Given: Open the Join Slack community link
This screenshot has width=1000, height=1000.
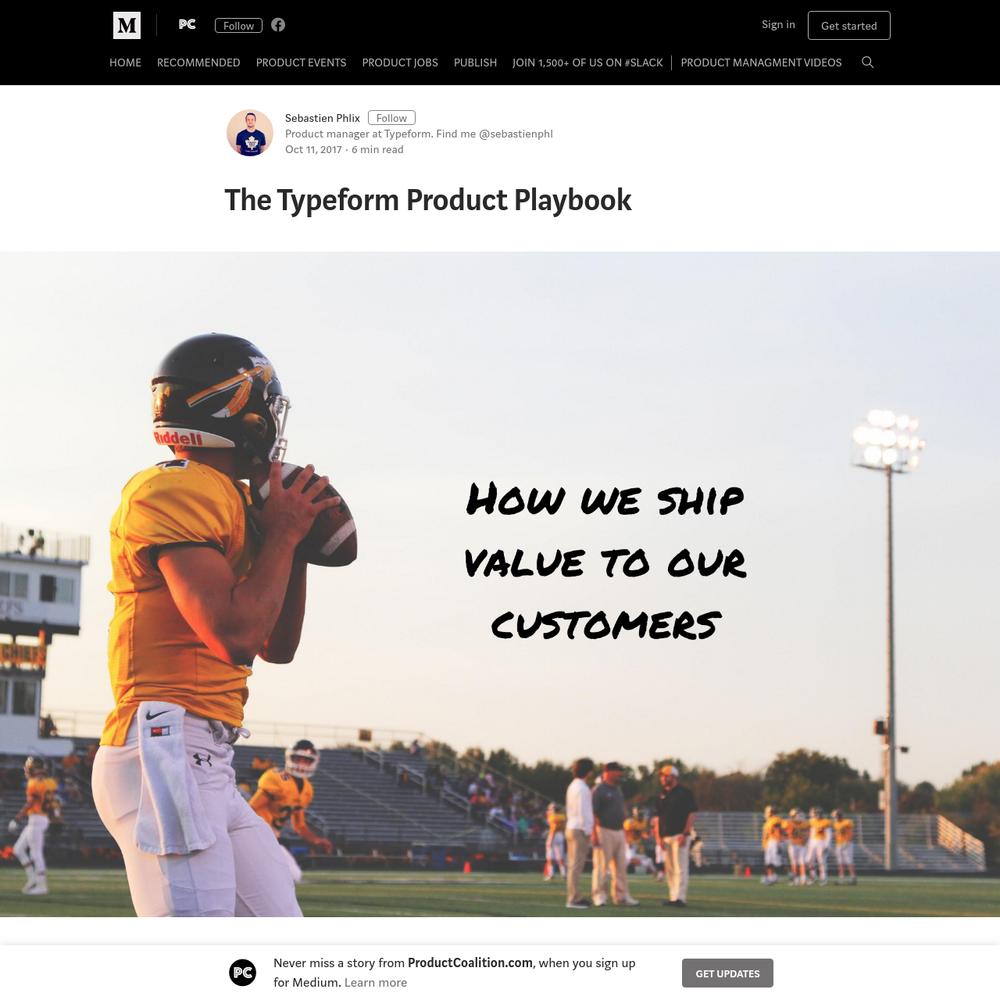Looking at the screenshot, I should pos(587,62).
